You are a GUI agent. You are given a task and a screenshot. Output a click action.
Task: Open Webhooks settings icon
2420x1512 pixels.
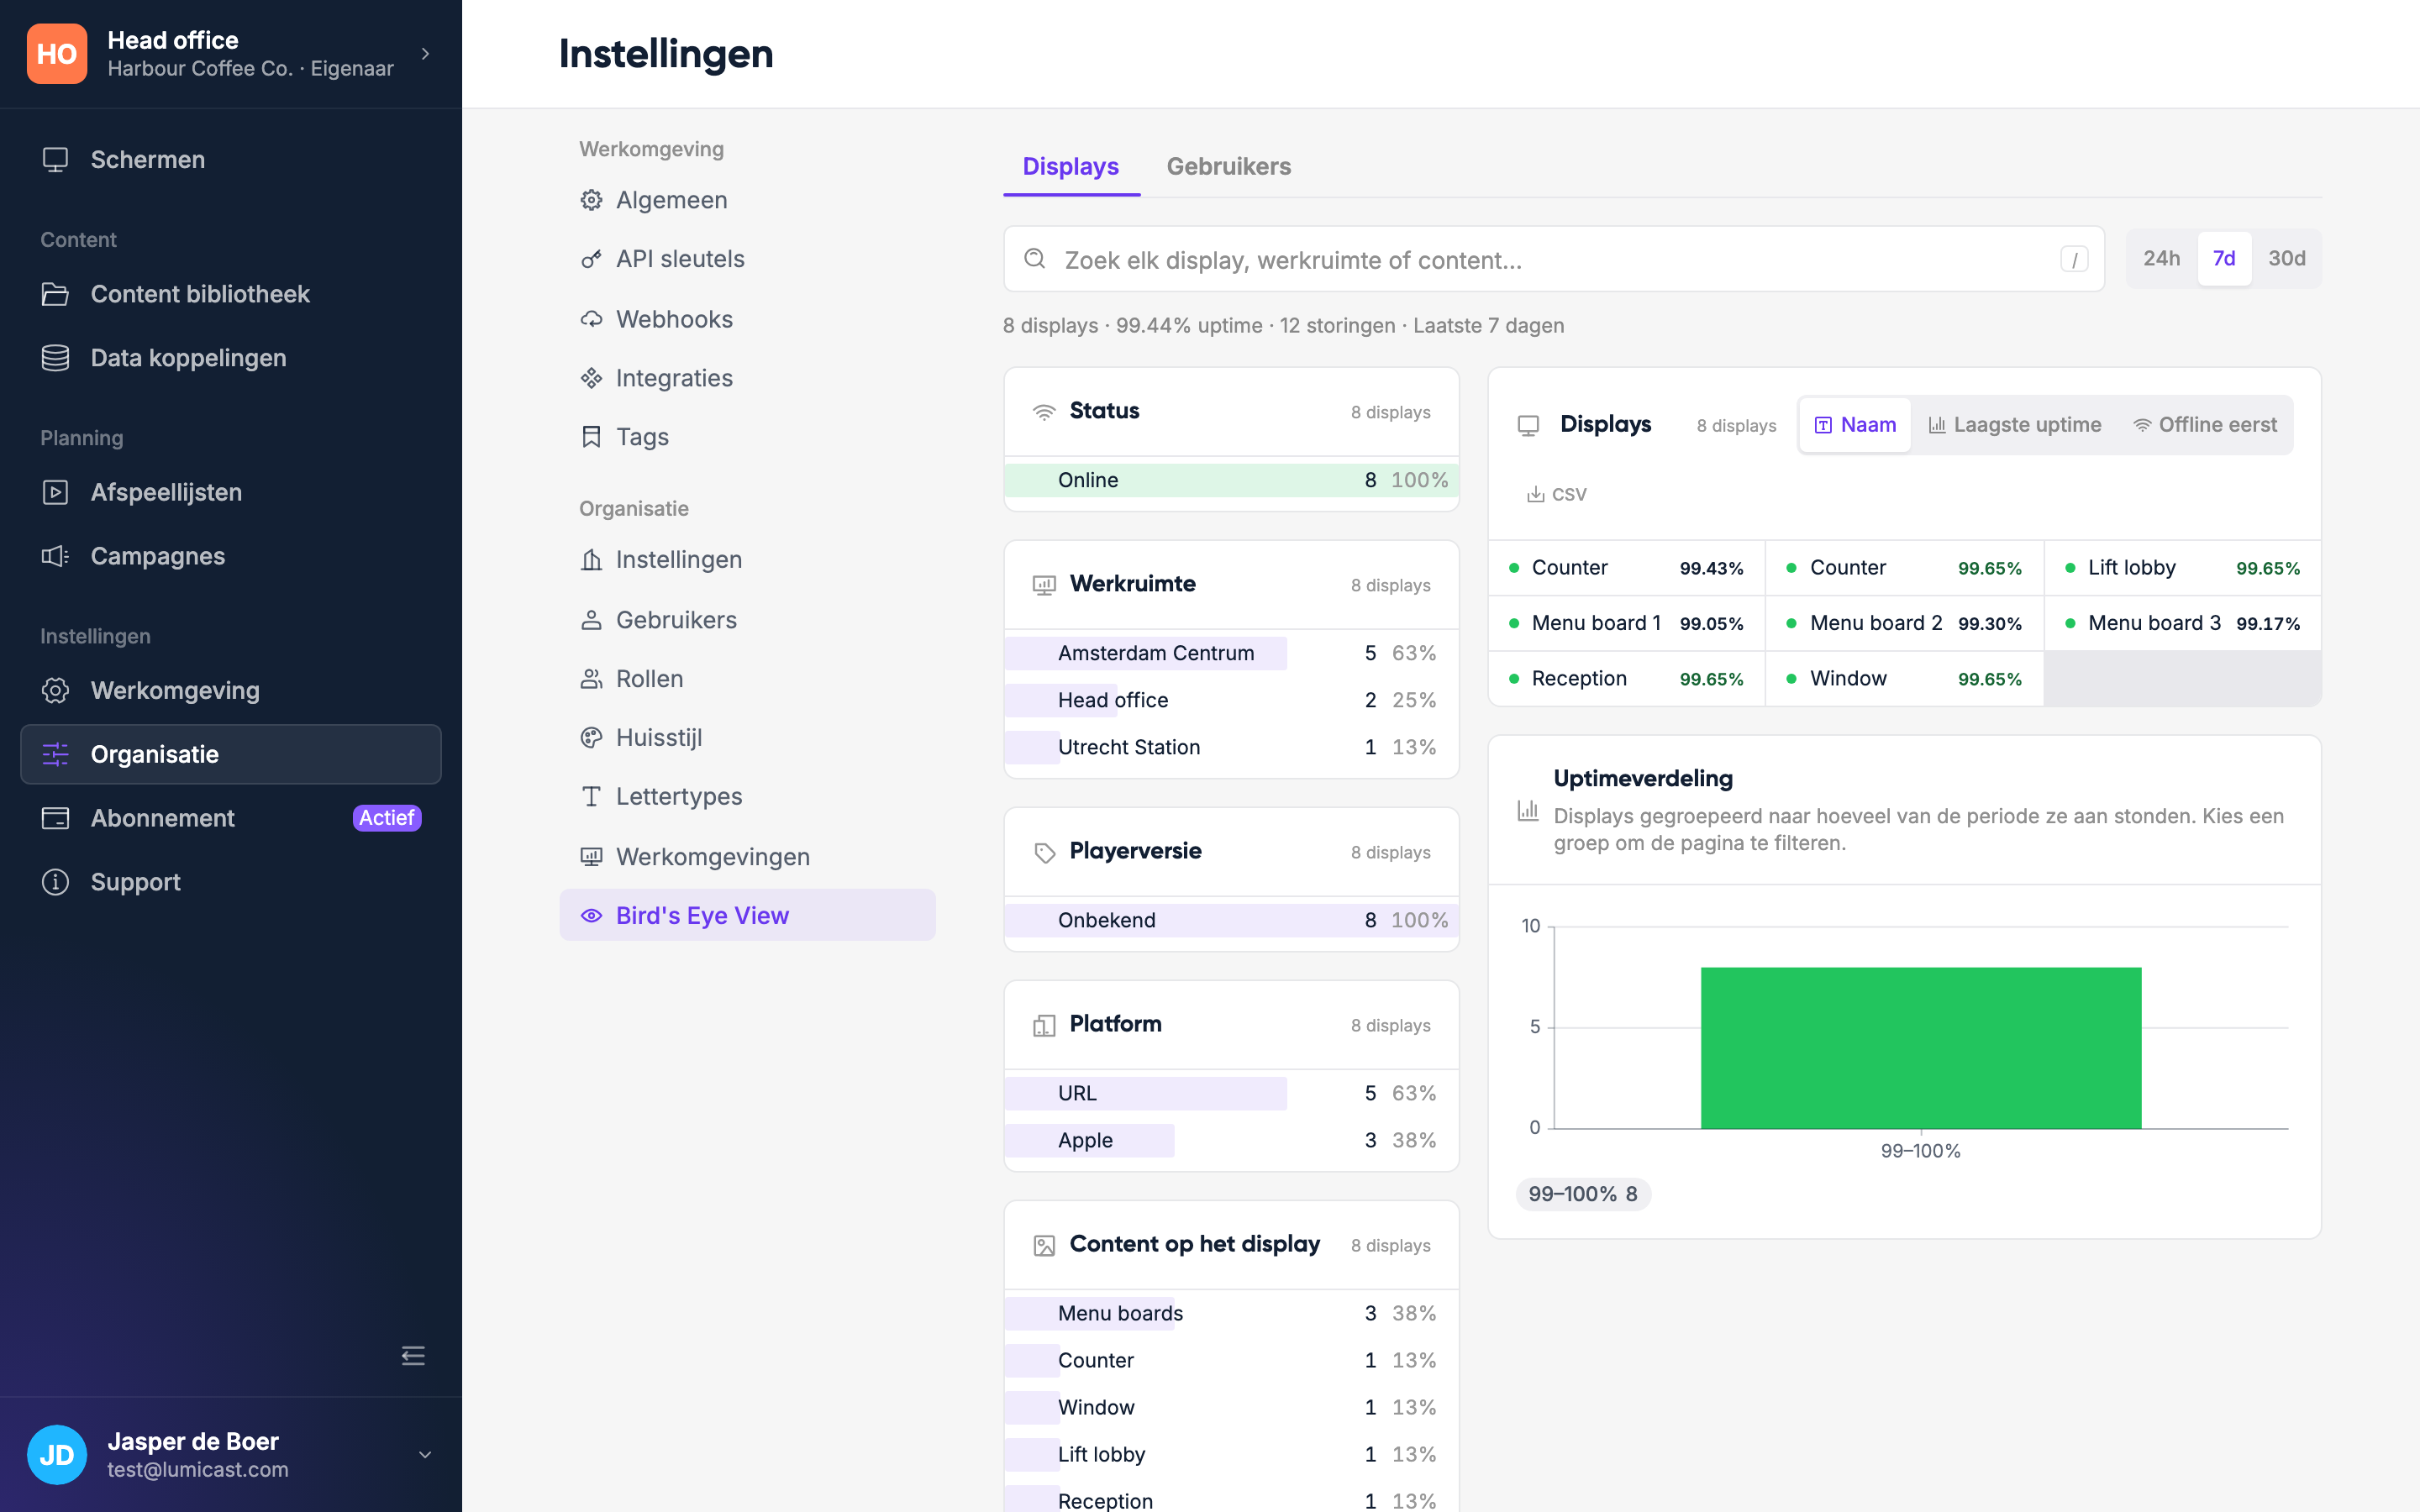click(591, 319)
